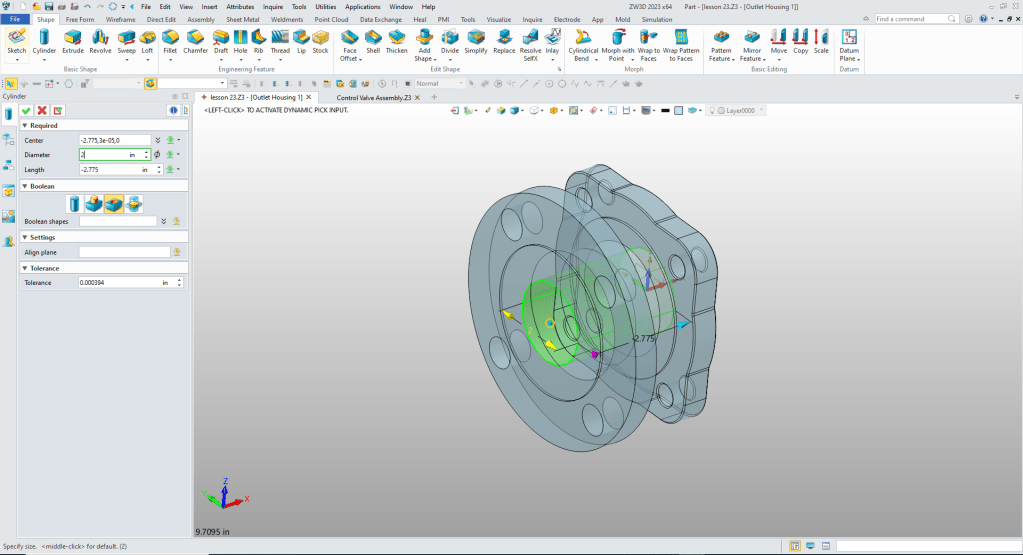Cancel the Cylinder command with red X
Viewport: 1023px width, 555px height.
[x=42, y=110]
